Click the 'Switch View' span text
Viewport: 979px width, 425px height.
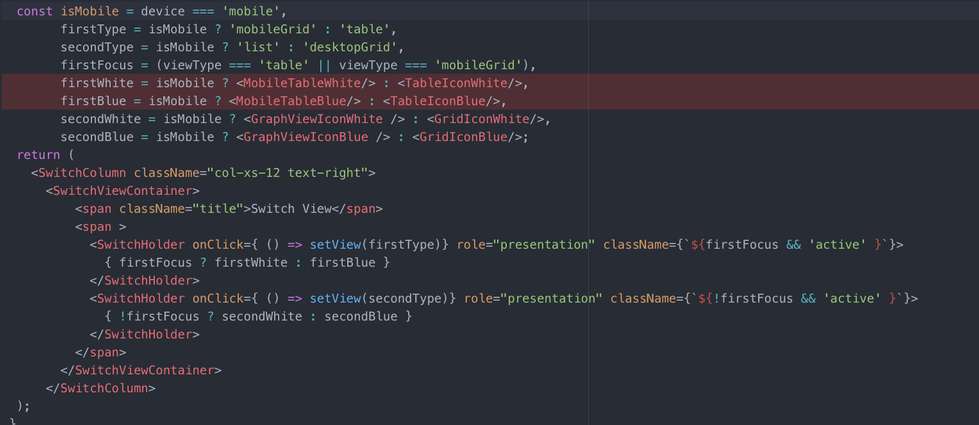pyautogui.click(x=291, y=209)
